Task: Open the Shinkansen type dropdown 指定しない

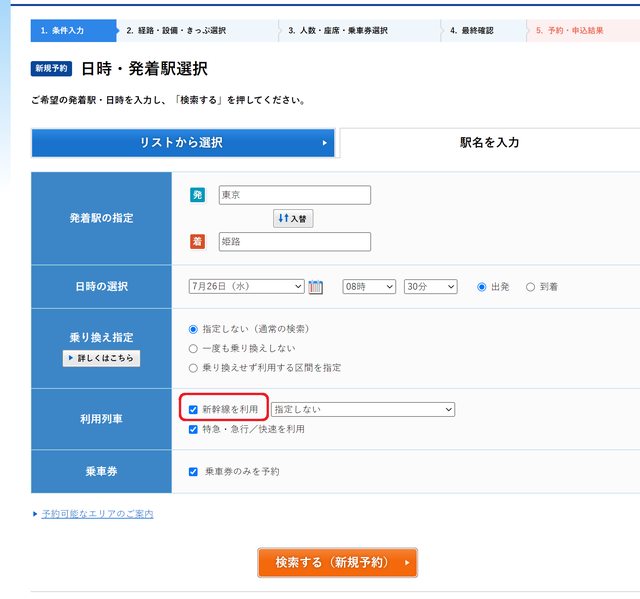Action: (x=362, y=409)
